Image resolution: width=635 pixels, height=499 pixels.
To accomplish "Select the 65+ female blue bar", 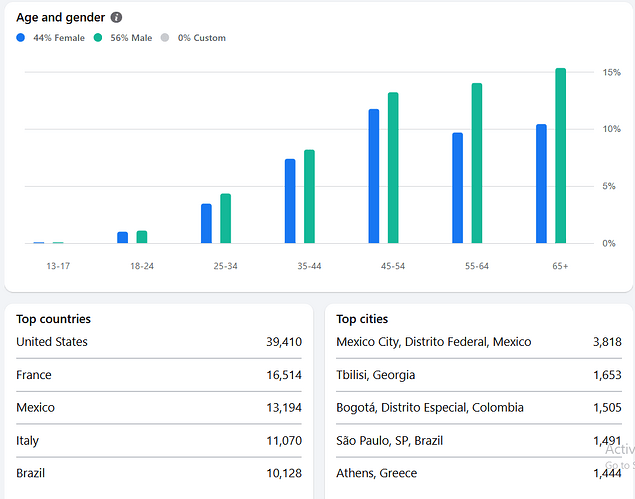I will pyautogui.click(x=541, y=183).
